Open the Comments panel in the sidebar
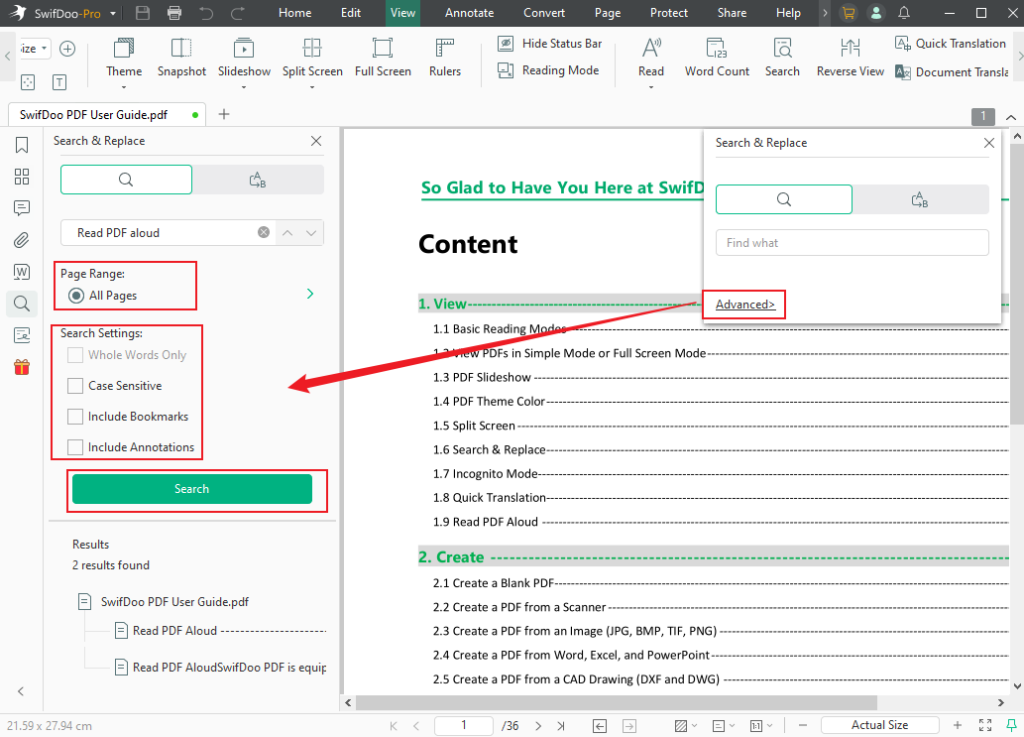1024x737 pixels. point(20,208)
